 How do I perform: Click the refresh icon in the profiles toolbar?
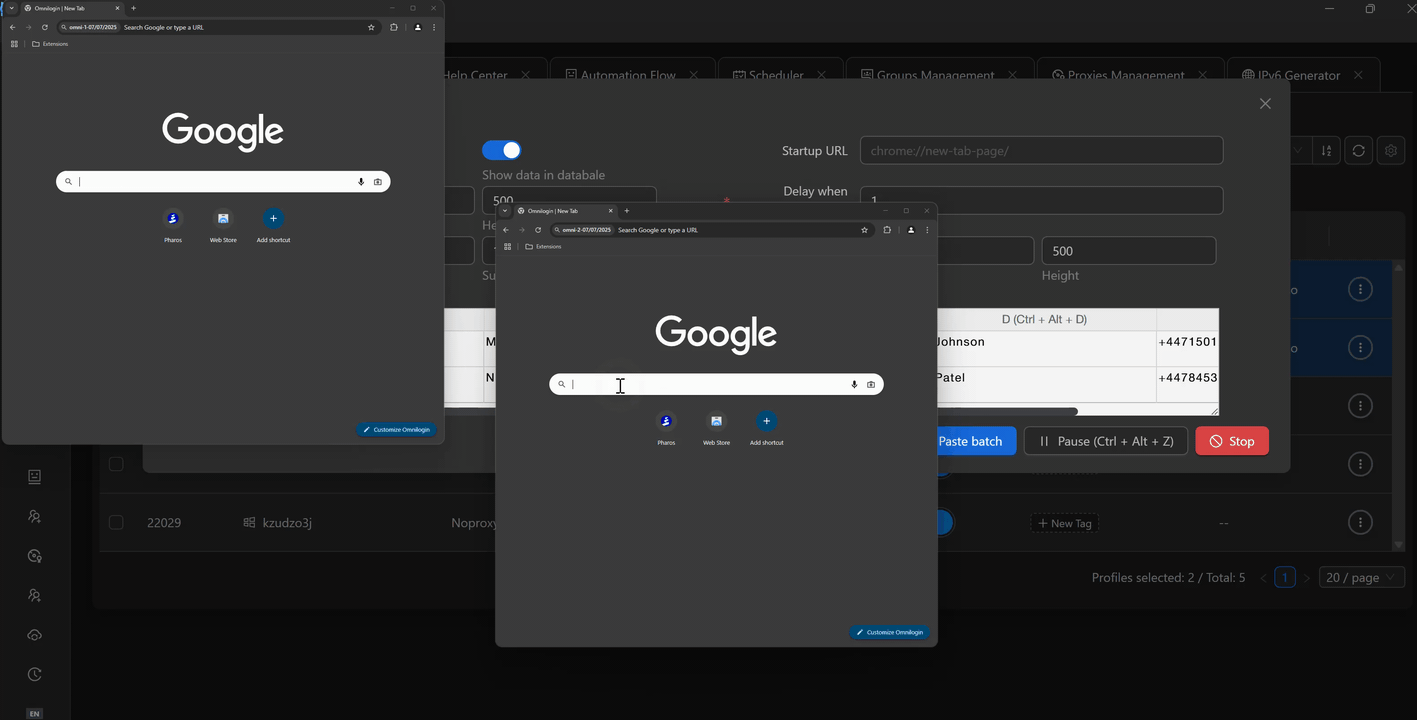(x=1358, y=151)
